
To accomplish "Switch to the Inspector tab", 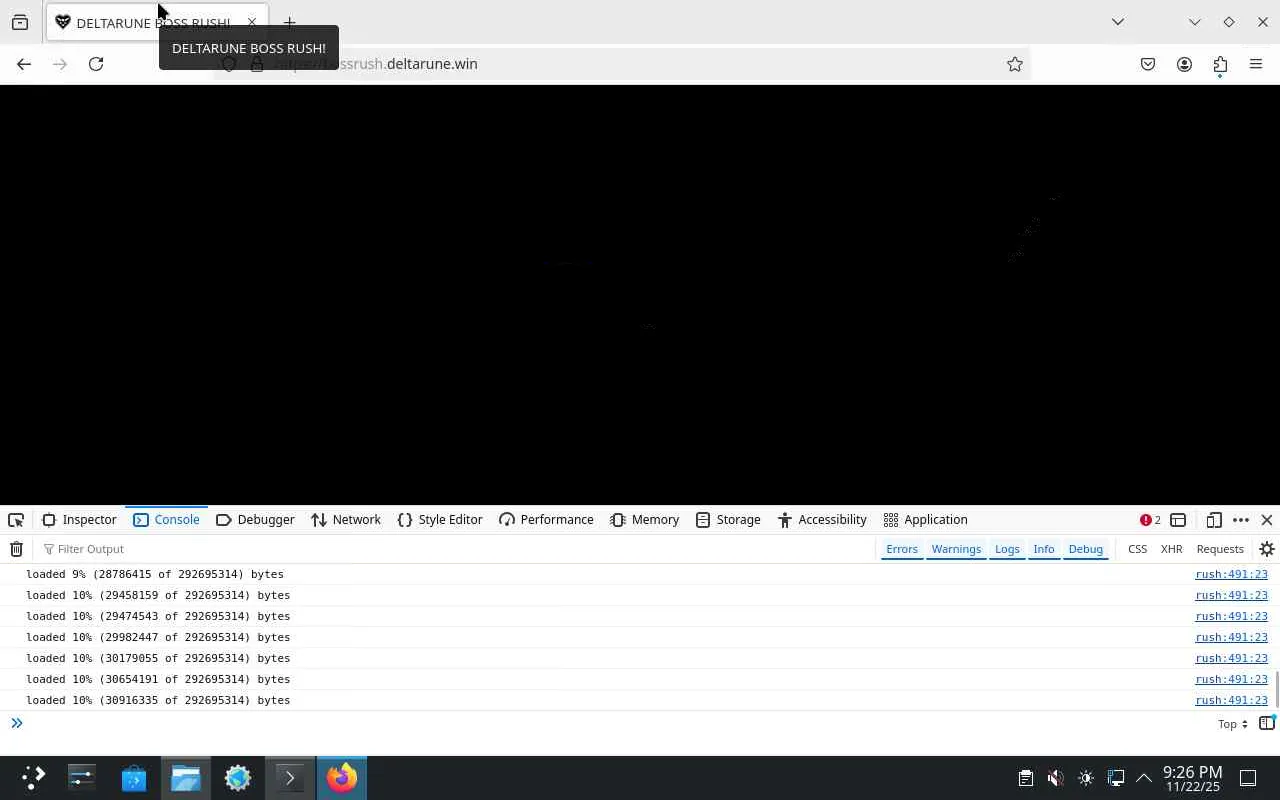I will (80, 520).
